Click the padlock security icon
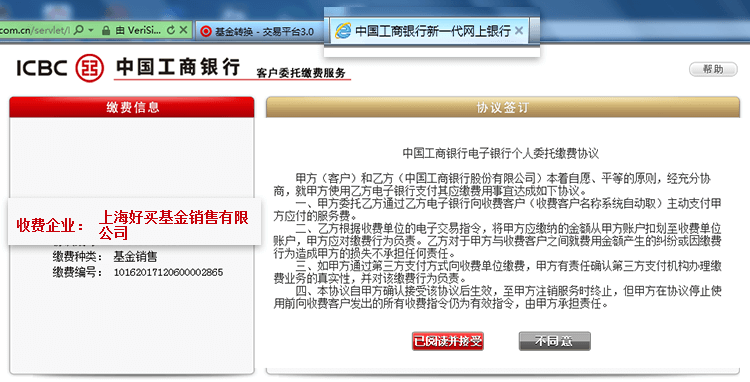The image size is (750, 382). [x=106, y=31]
